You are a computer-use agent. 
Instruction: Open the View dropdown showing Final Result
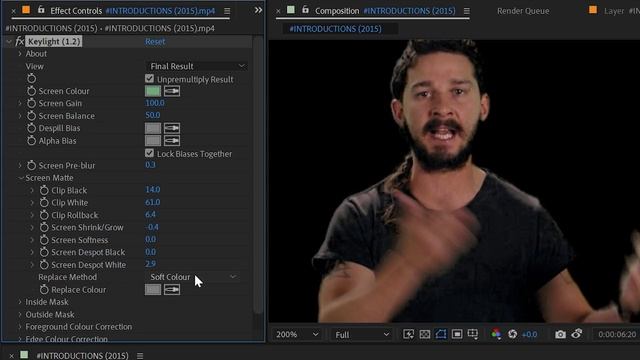click(197, 66)
